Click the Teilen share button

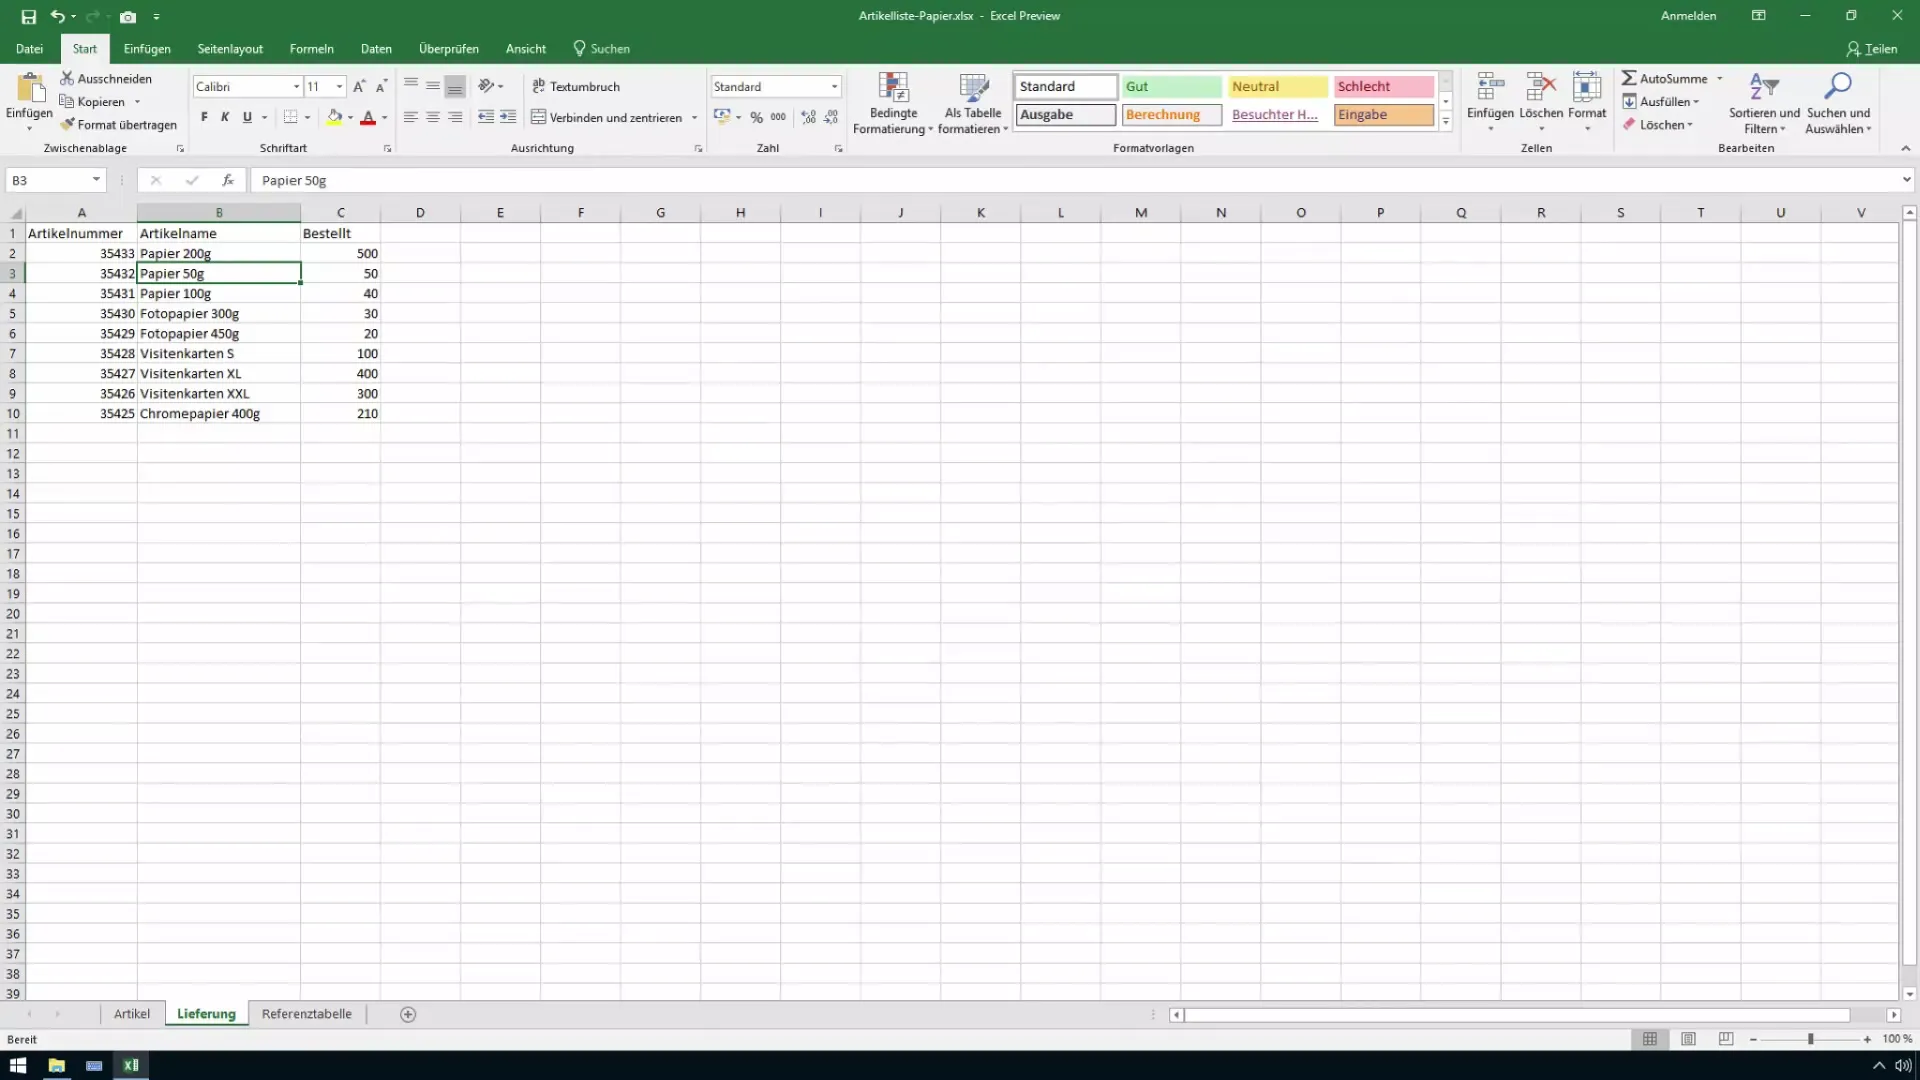tap(1872, 48)
